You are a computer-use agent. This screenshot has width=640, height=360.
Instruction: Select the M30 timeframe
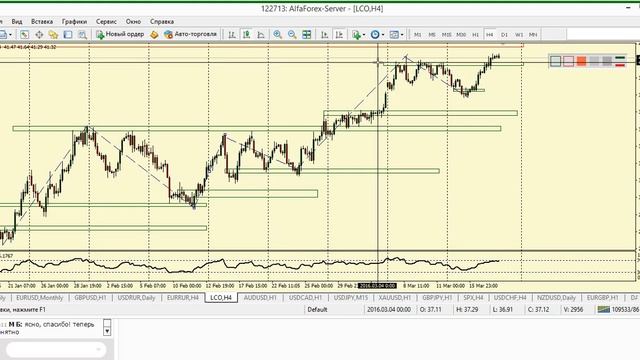click(x=461, y=35)
